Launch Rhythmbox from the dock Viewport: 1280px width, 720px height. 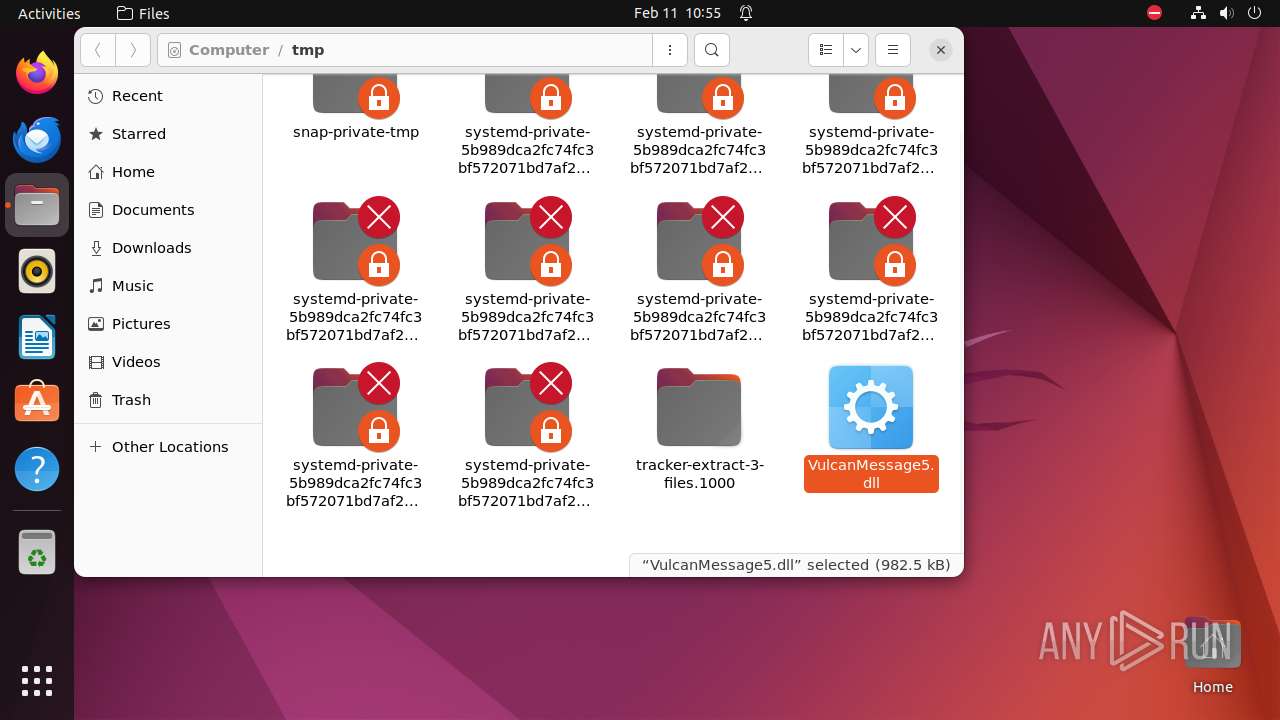pyautogui.click(x=37, y=271)
